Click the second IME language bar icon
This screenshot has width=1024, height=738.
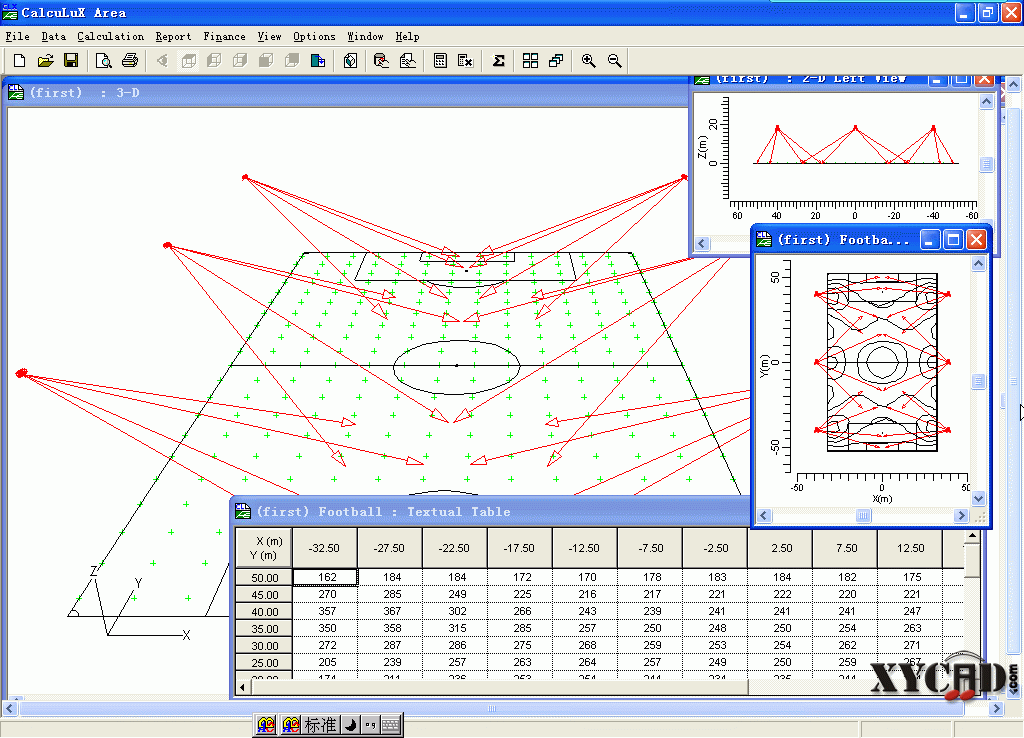pos(291,724)
